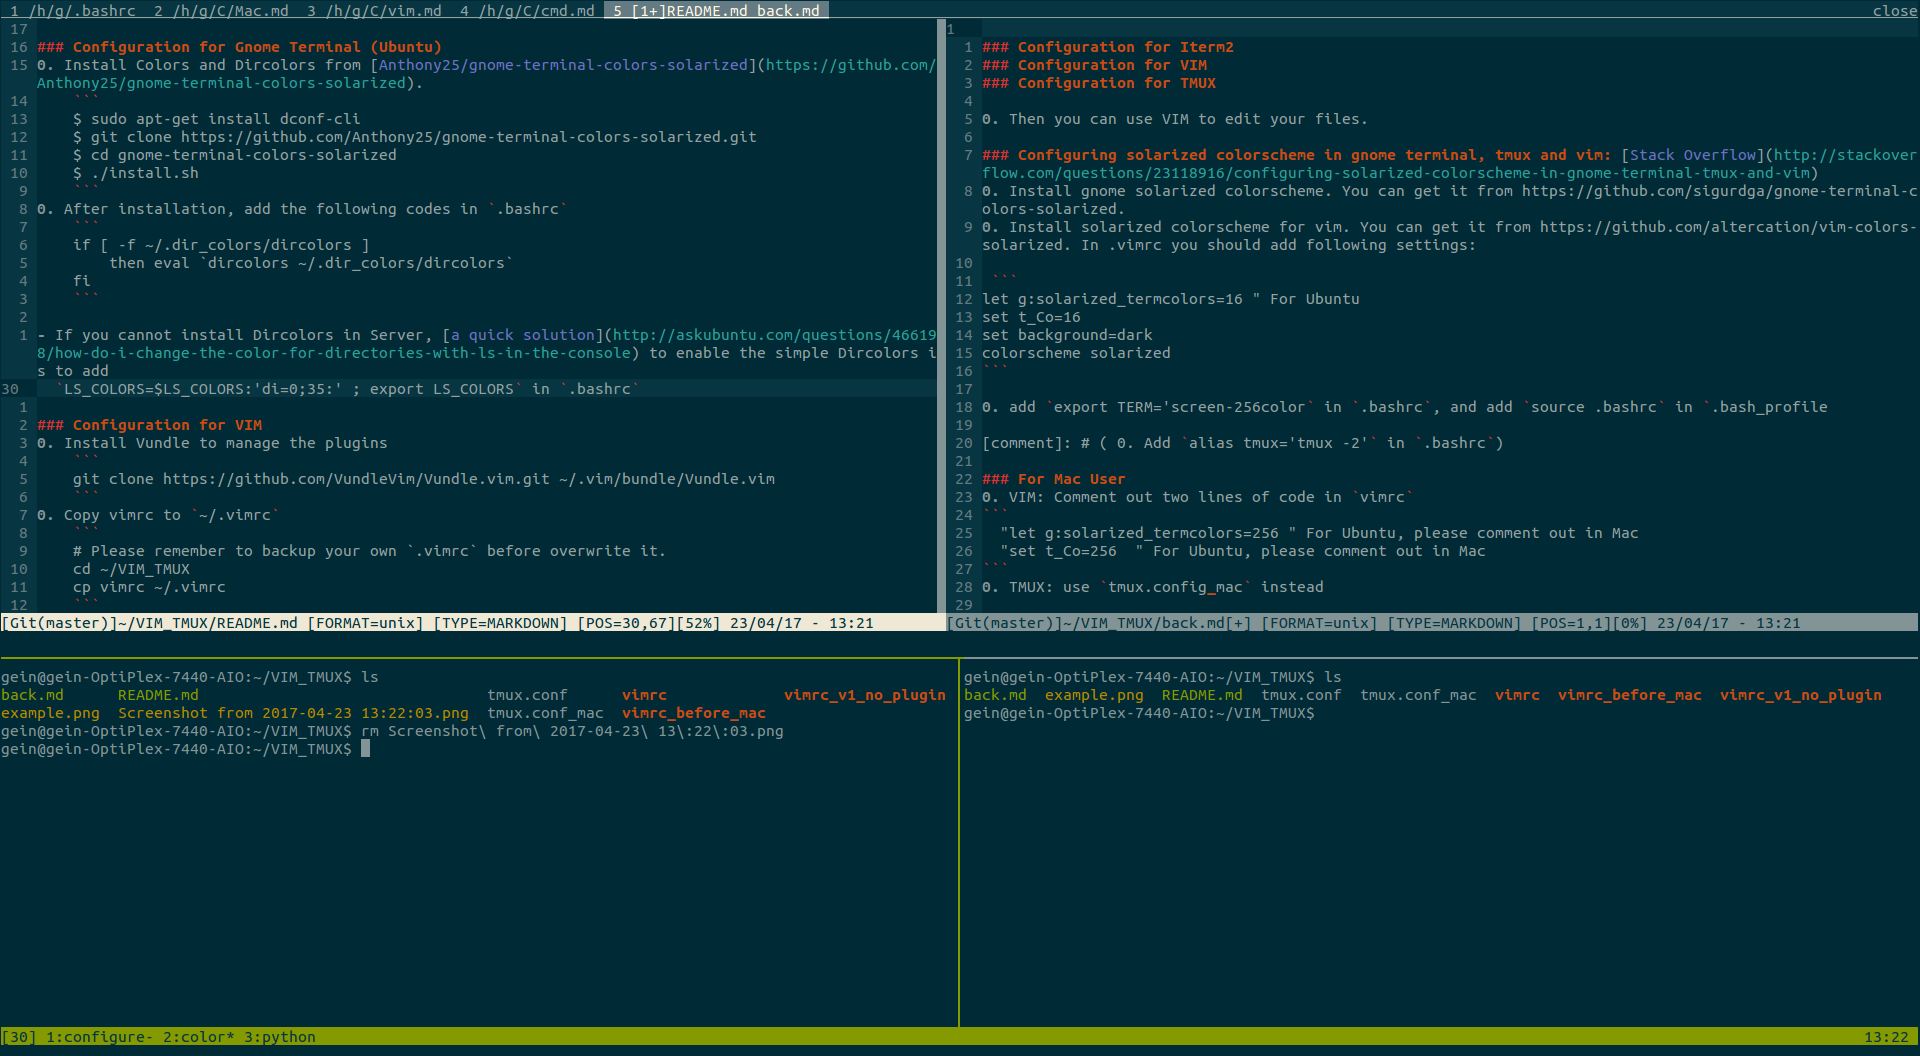The image size is (1920, 1056).
Task: Click vimrc_v1_no_plugin in right terminal listing
Action: point(1801,695)
